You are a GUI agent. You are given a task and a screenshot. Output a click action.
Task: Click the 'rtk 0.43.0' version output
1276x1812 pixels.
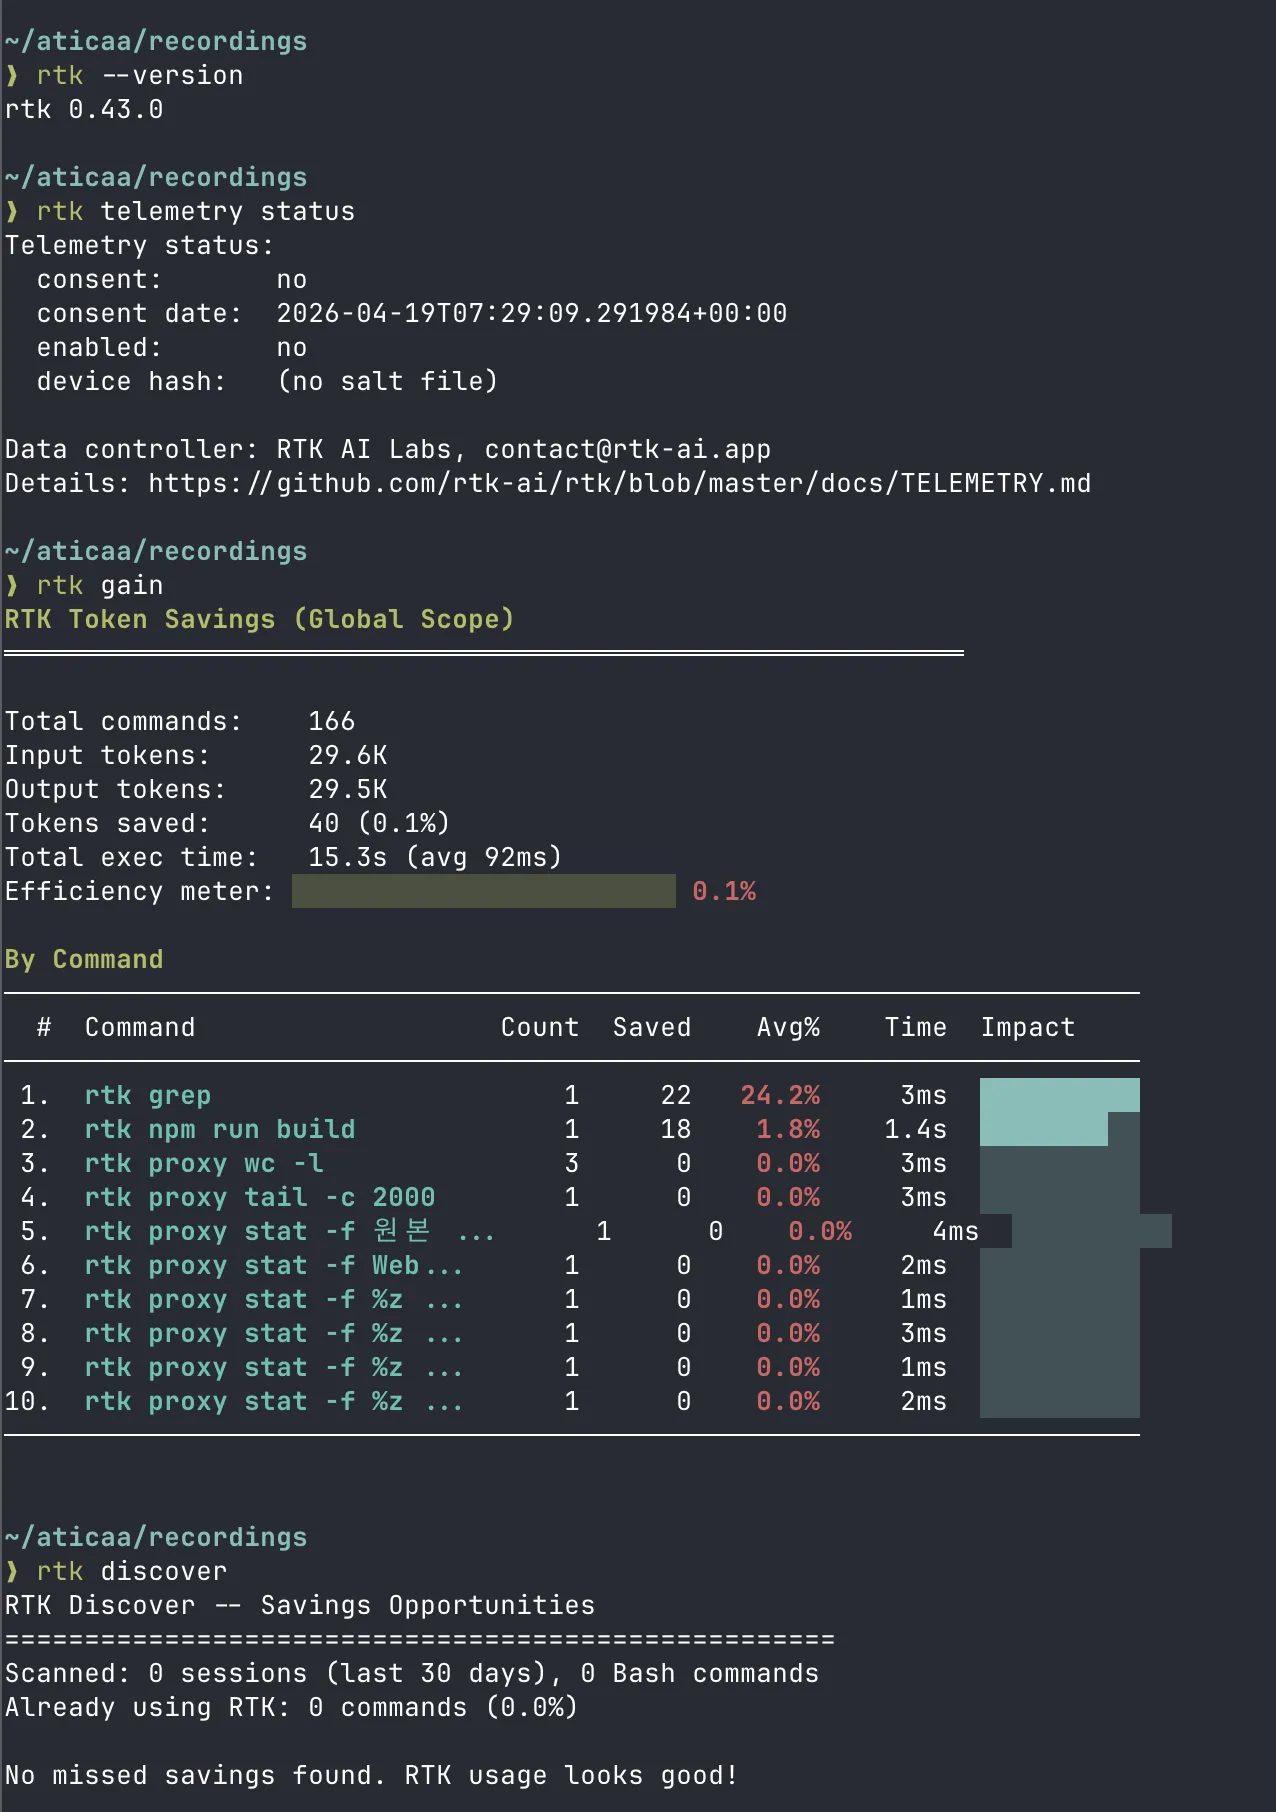84,109
